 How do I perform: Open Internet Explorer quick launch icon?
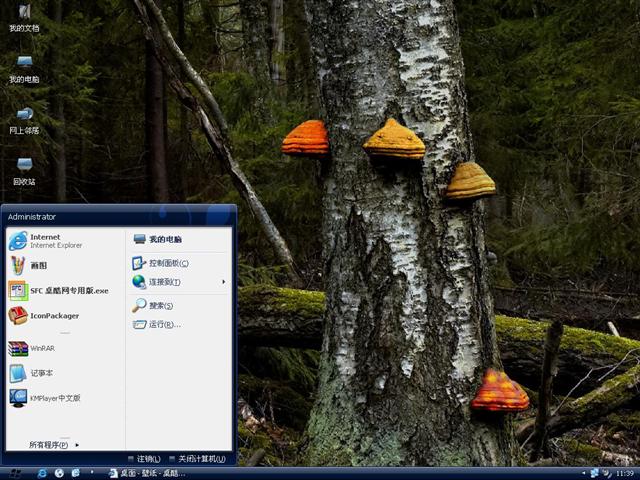pyautogui.click(x=42, y=473)
